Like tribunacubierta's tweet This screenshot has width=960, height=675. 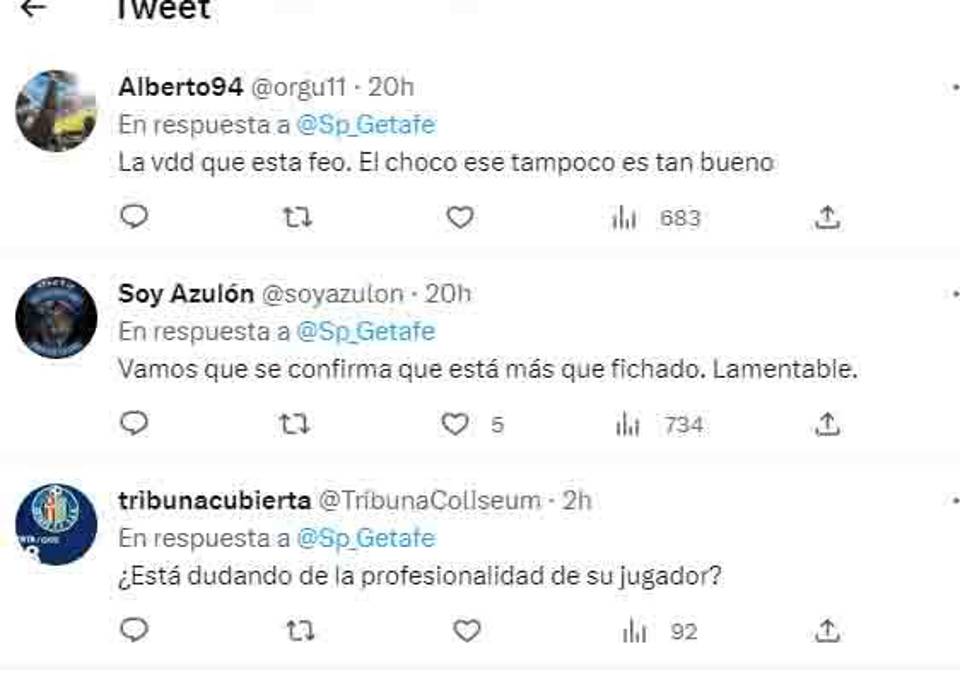[466, 631]
